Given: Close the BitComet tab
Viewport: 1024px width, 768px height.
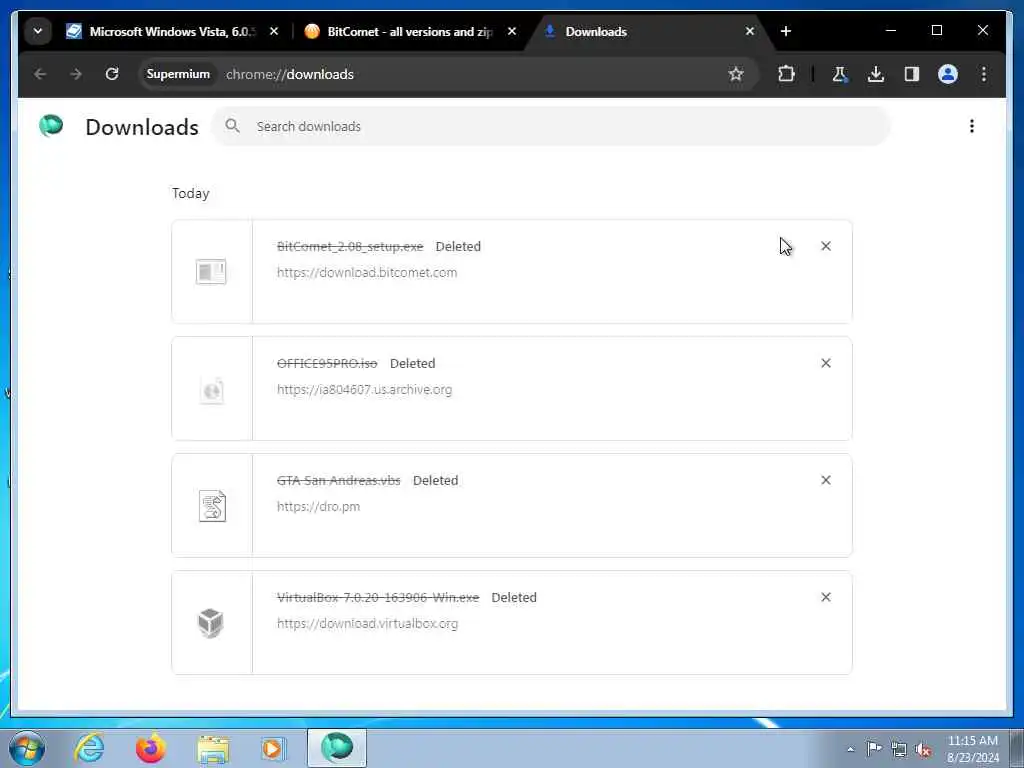Looking at the screenshot, I should click(x=512, y=31).
